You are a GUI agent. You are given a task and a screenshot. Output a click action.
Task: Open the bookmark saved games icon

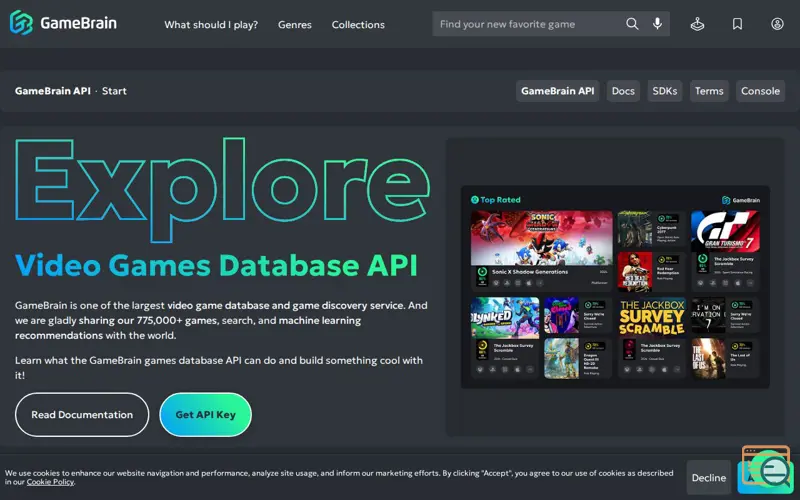click(737, 24)
